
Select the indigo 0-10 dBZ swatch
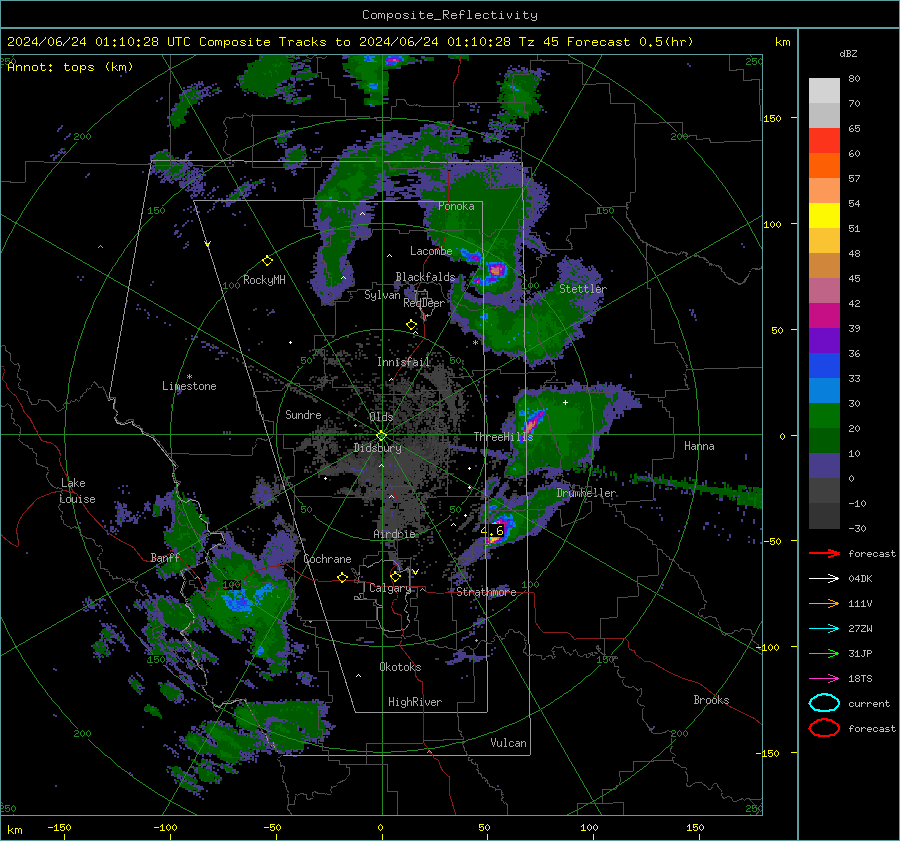tap(824, 466)
